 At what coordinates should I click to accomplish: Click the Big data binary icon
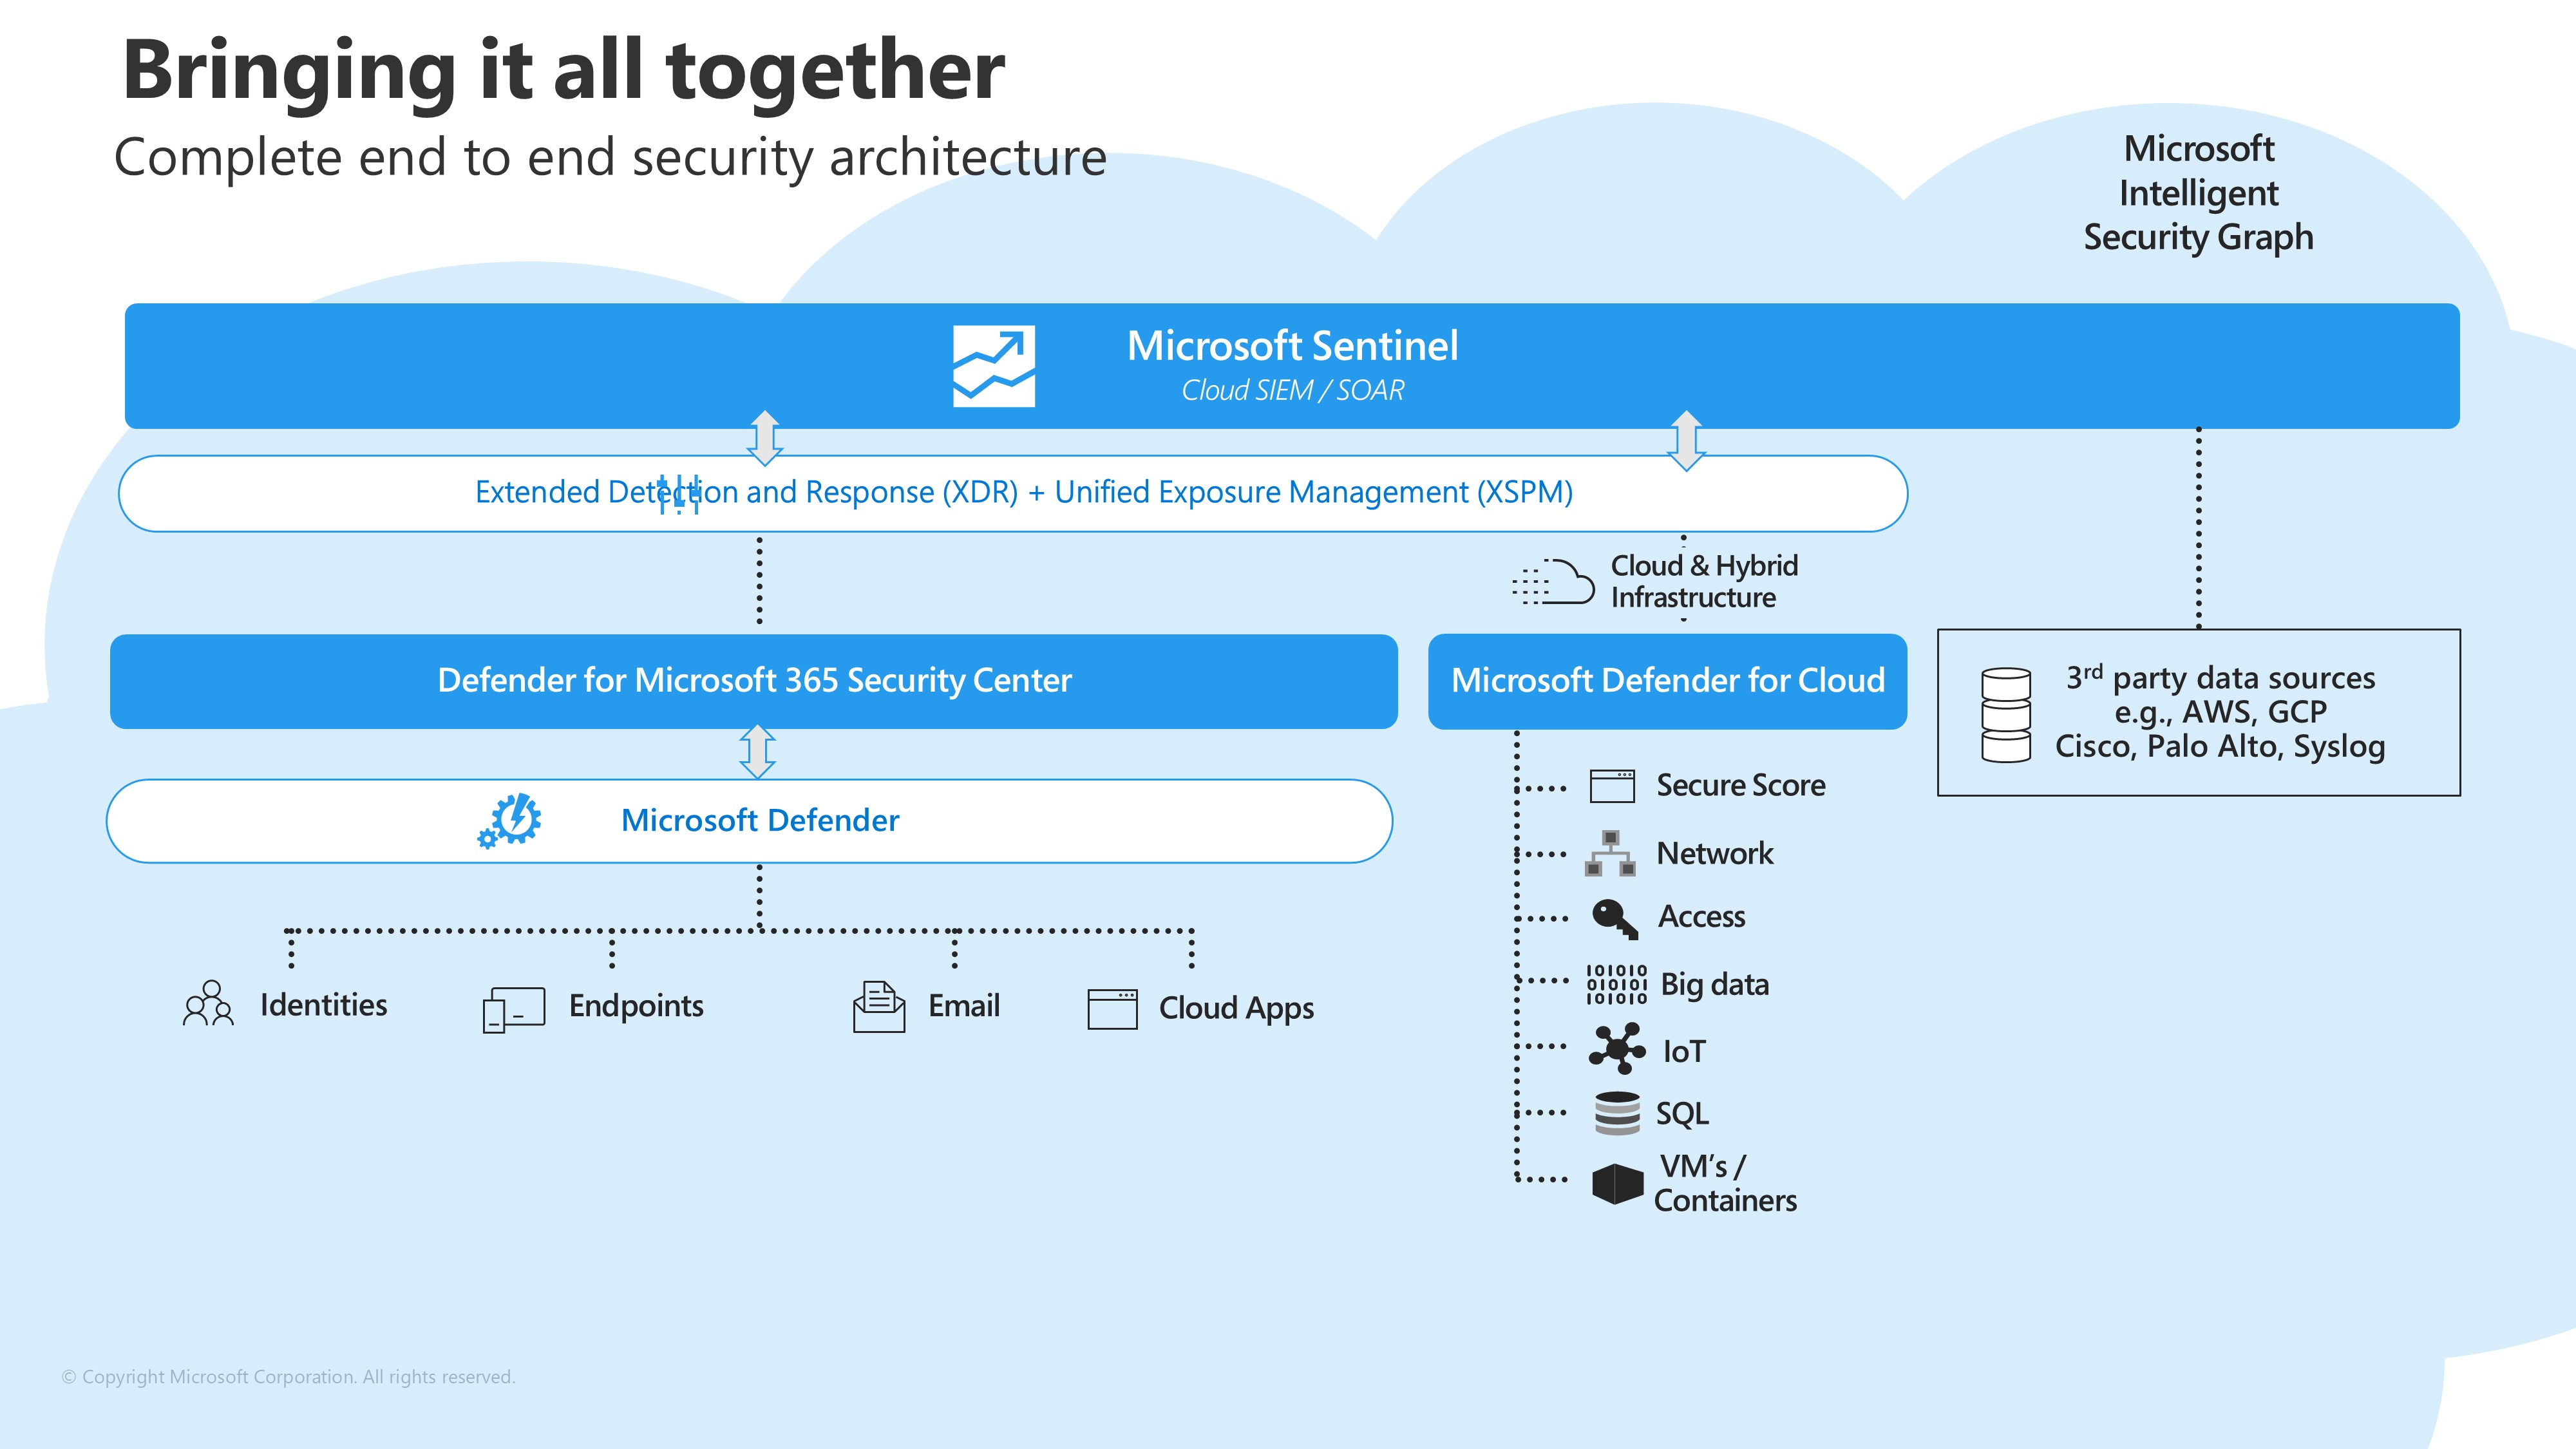tap(1616, 984)
